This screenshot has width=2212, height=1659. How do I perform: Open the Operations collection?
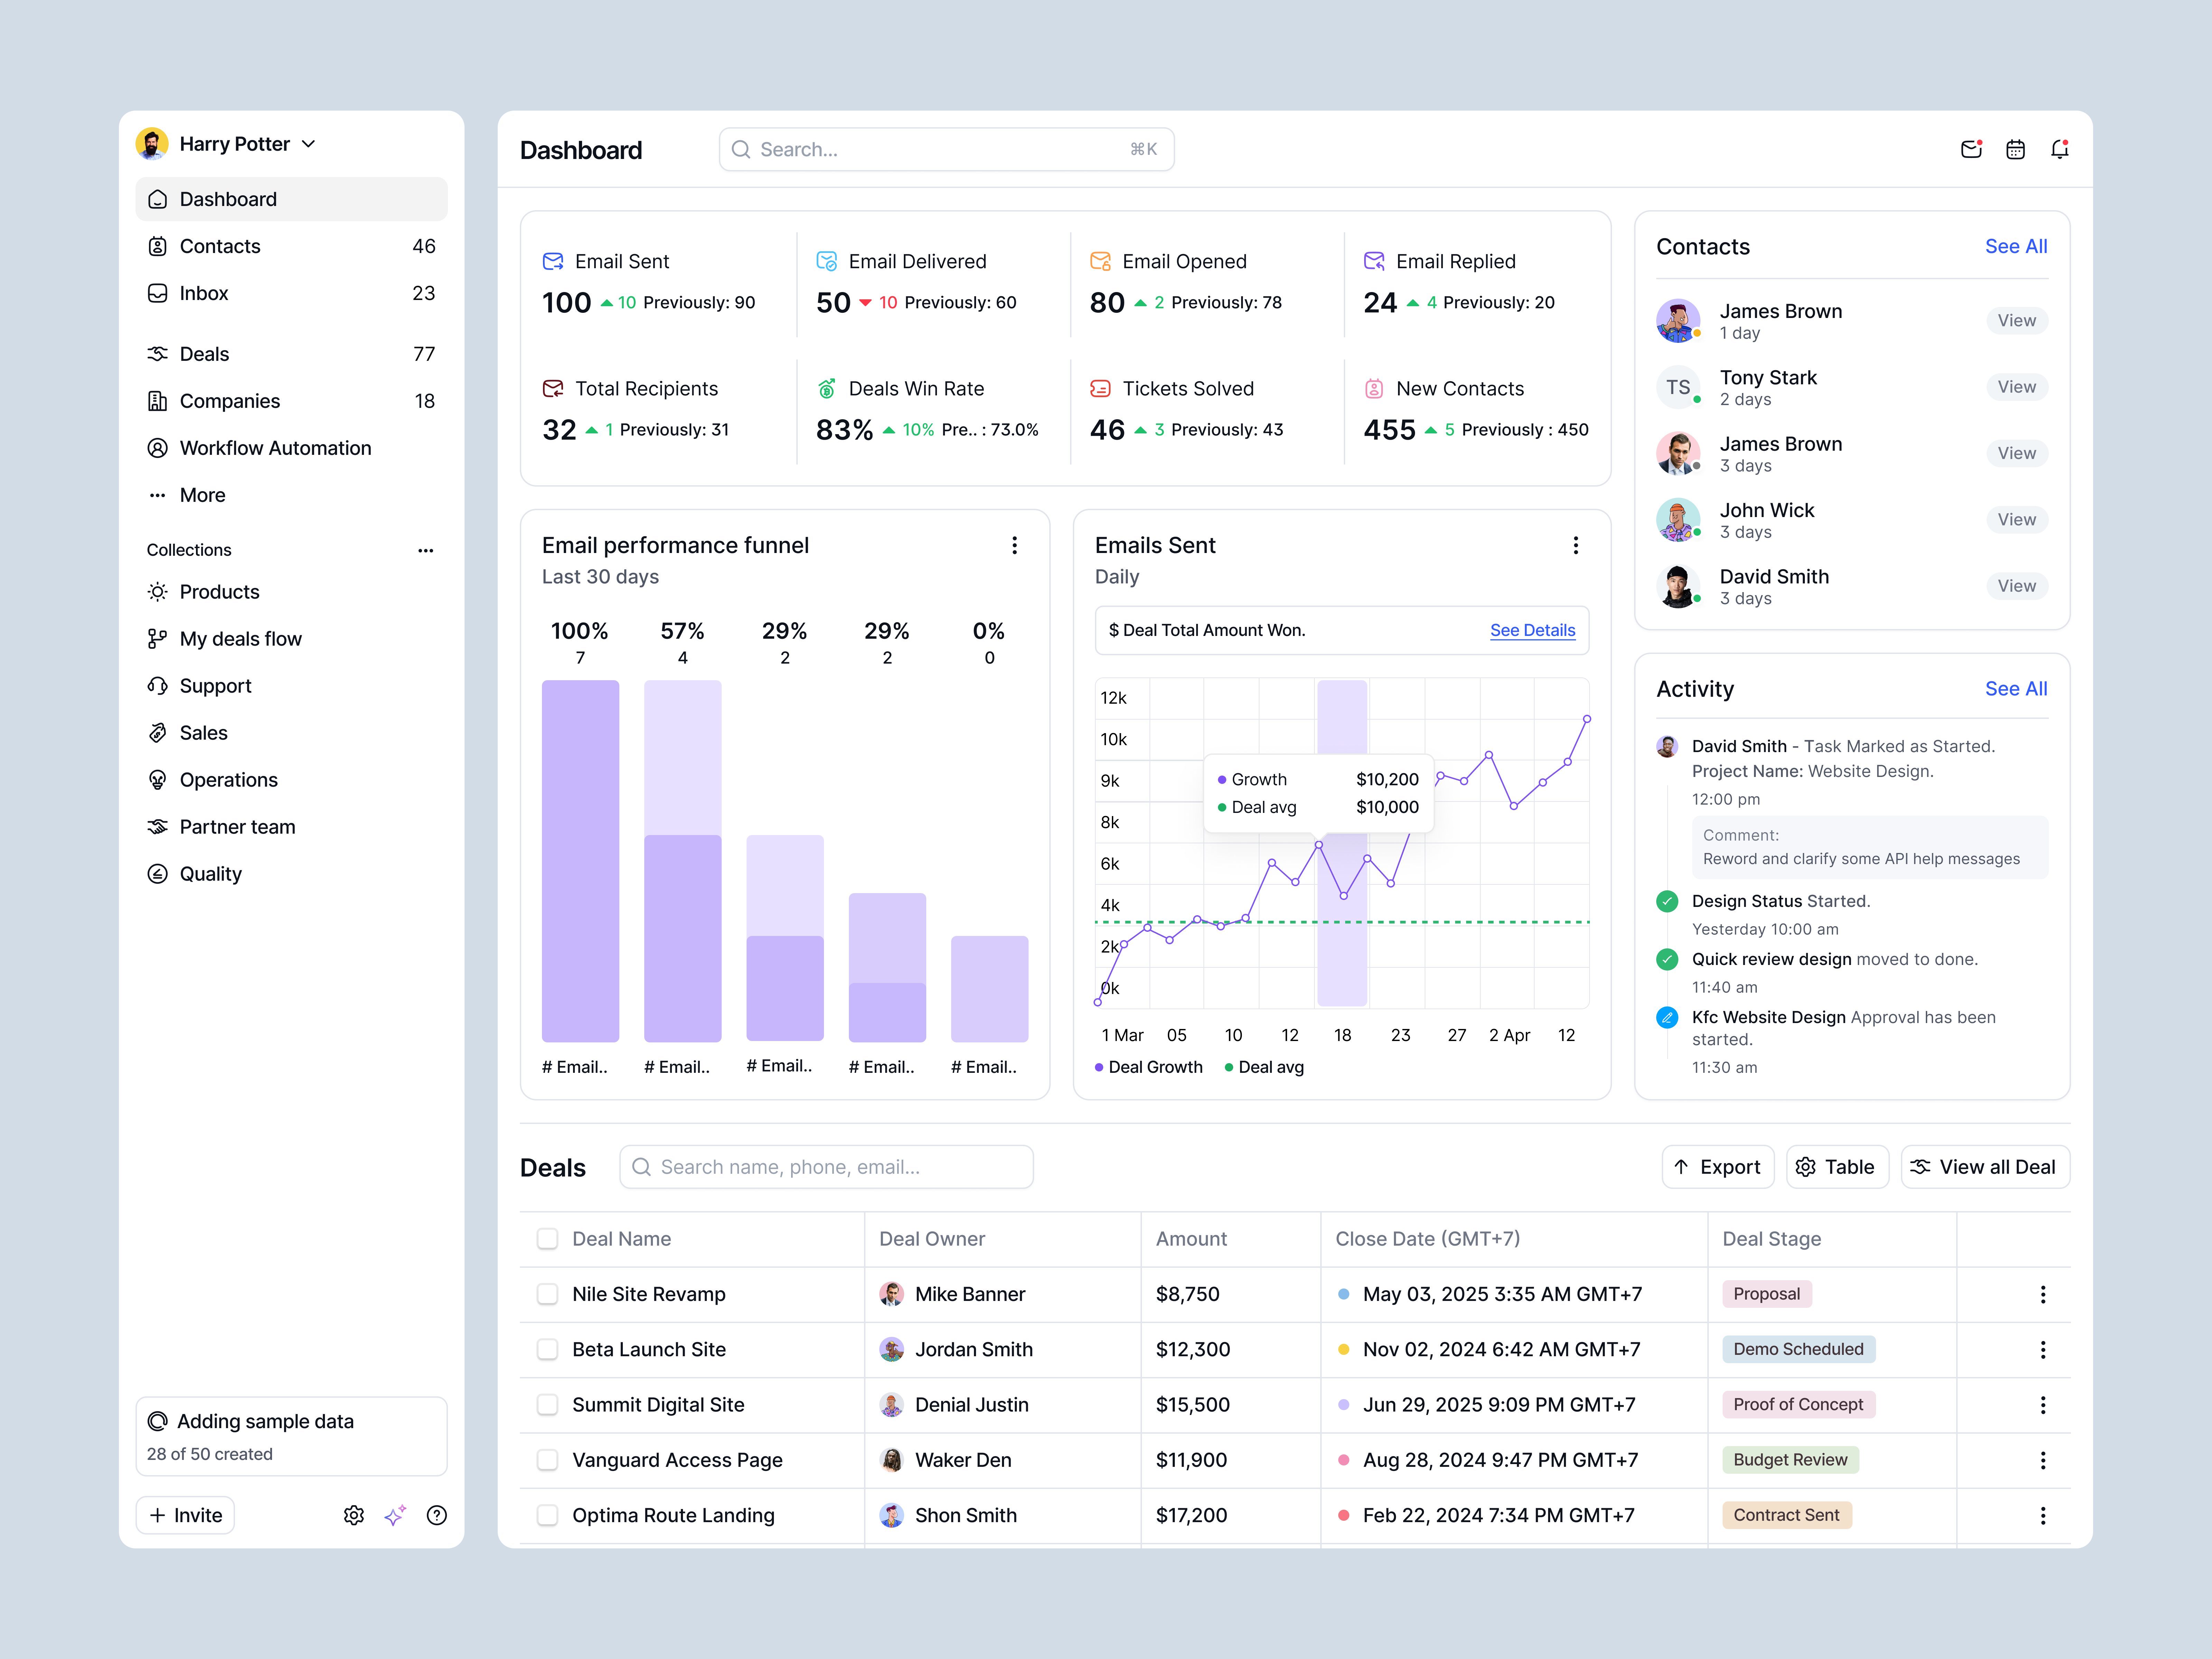tap(291, 780)
